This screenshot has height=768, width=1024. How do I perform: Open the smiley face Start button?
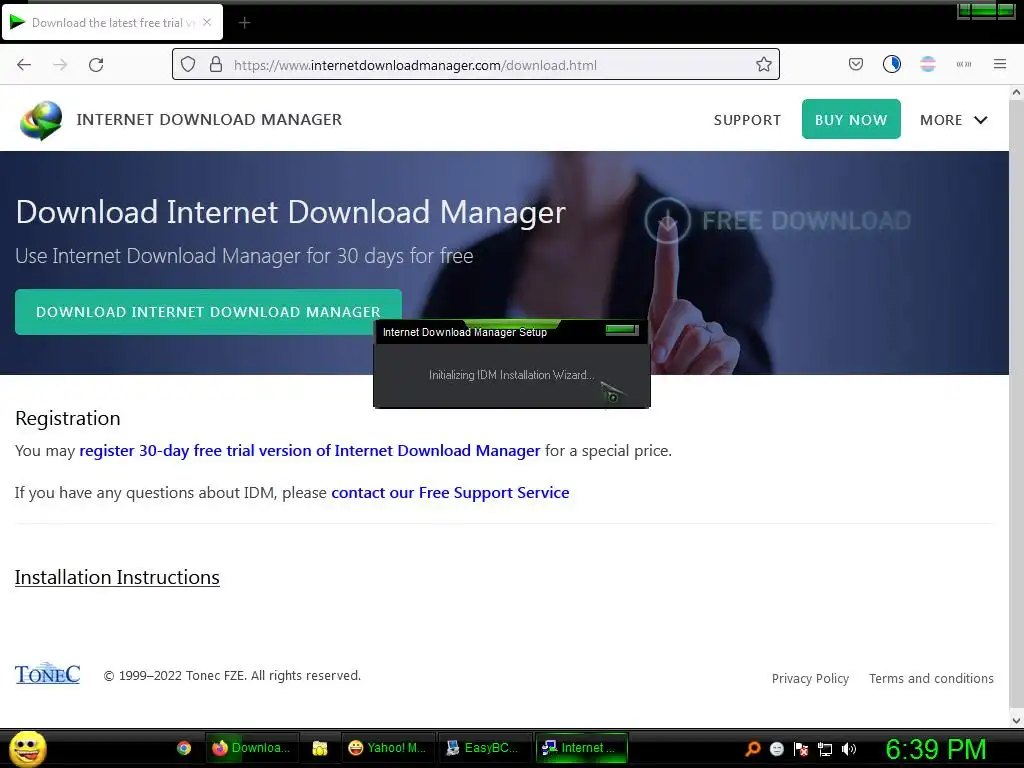28,748
